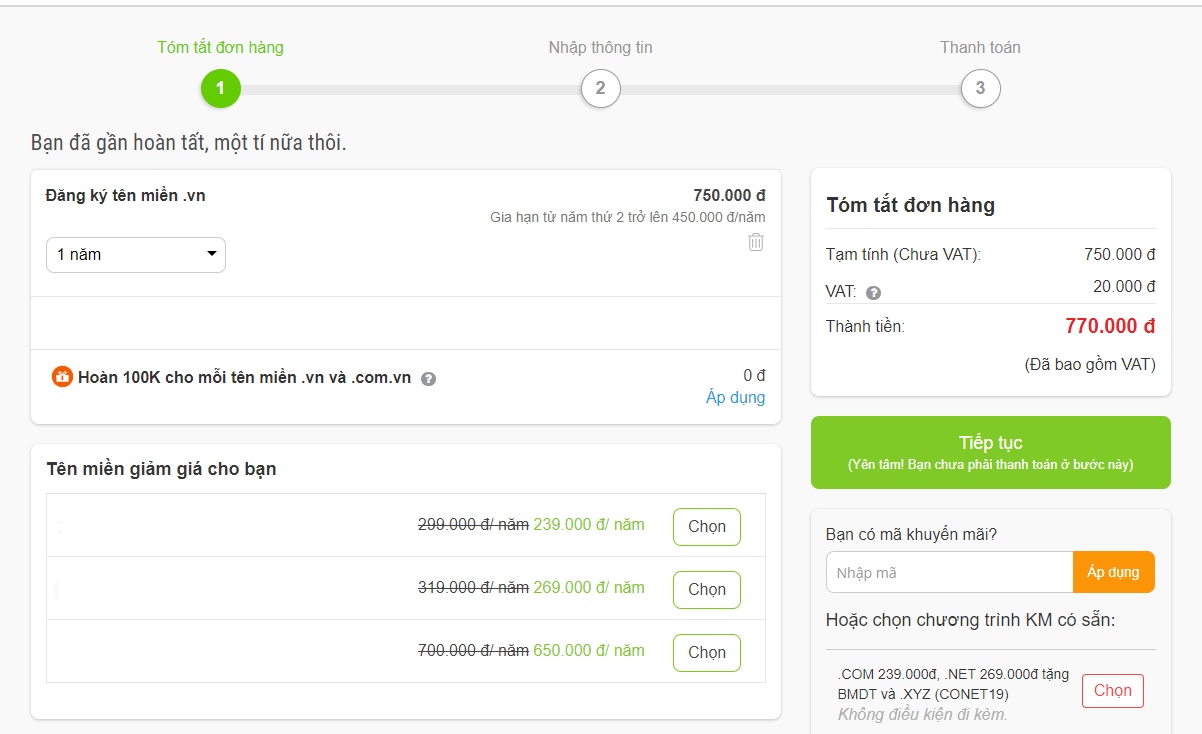Click the orange Áp dụng promo code button

(1114, 572)
